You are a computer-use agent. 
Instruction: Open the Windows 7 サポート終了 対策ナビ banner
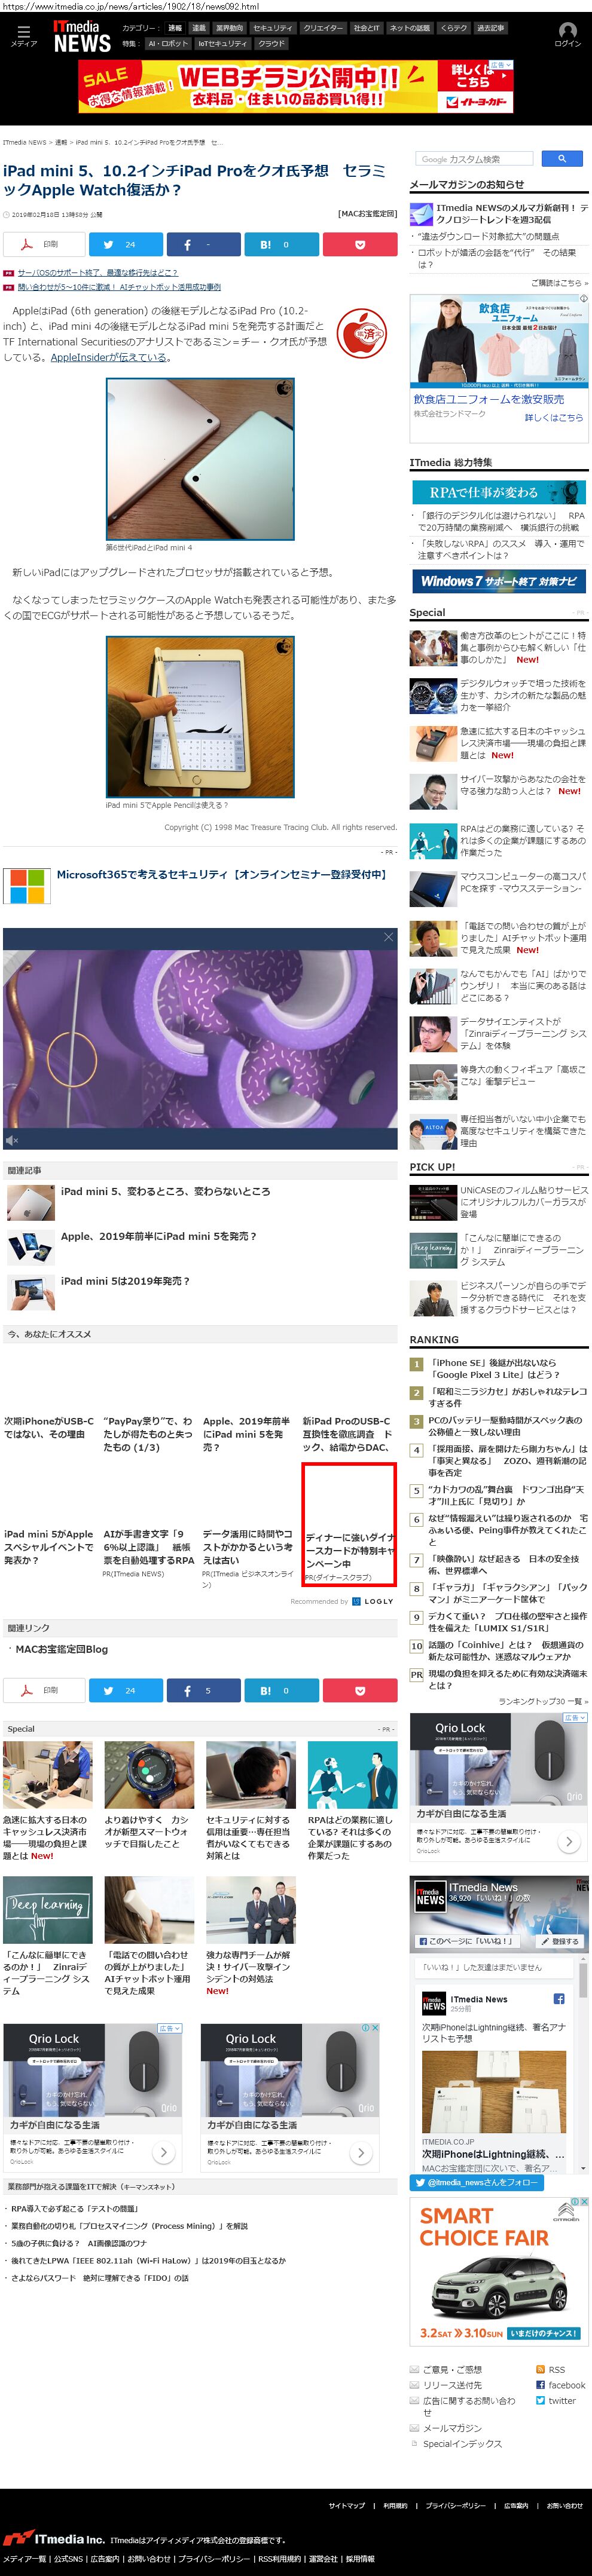pos(499,581)
